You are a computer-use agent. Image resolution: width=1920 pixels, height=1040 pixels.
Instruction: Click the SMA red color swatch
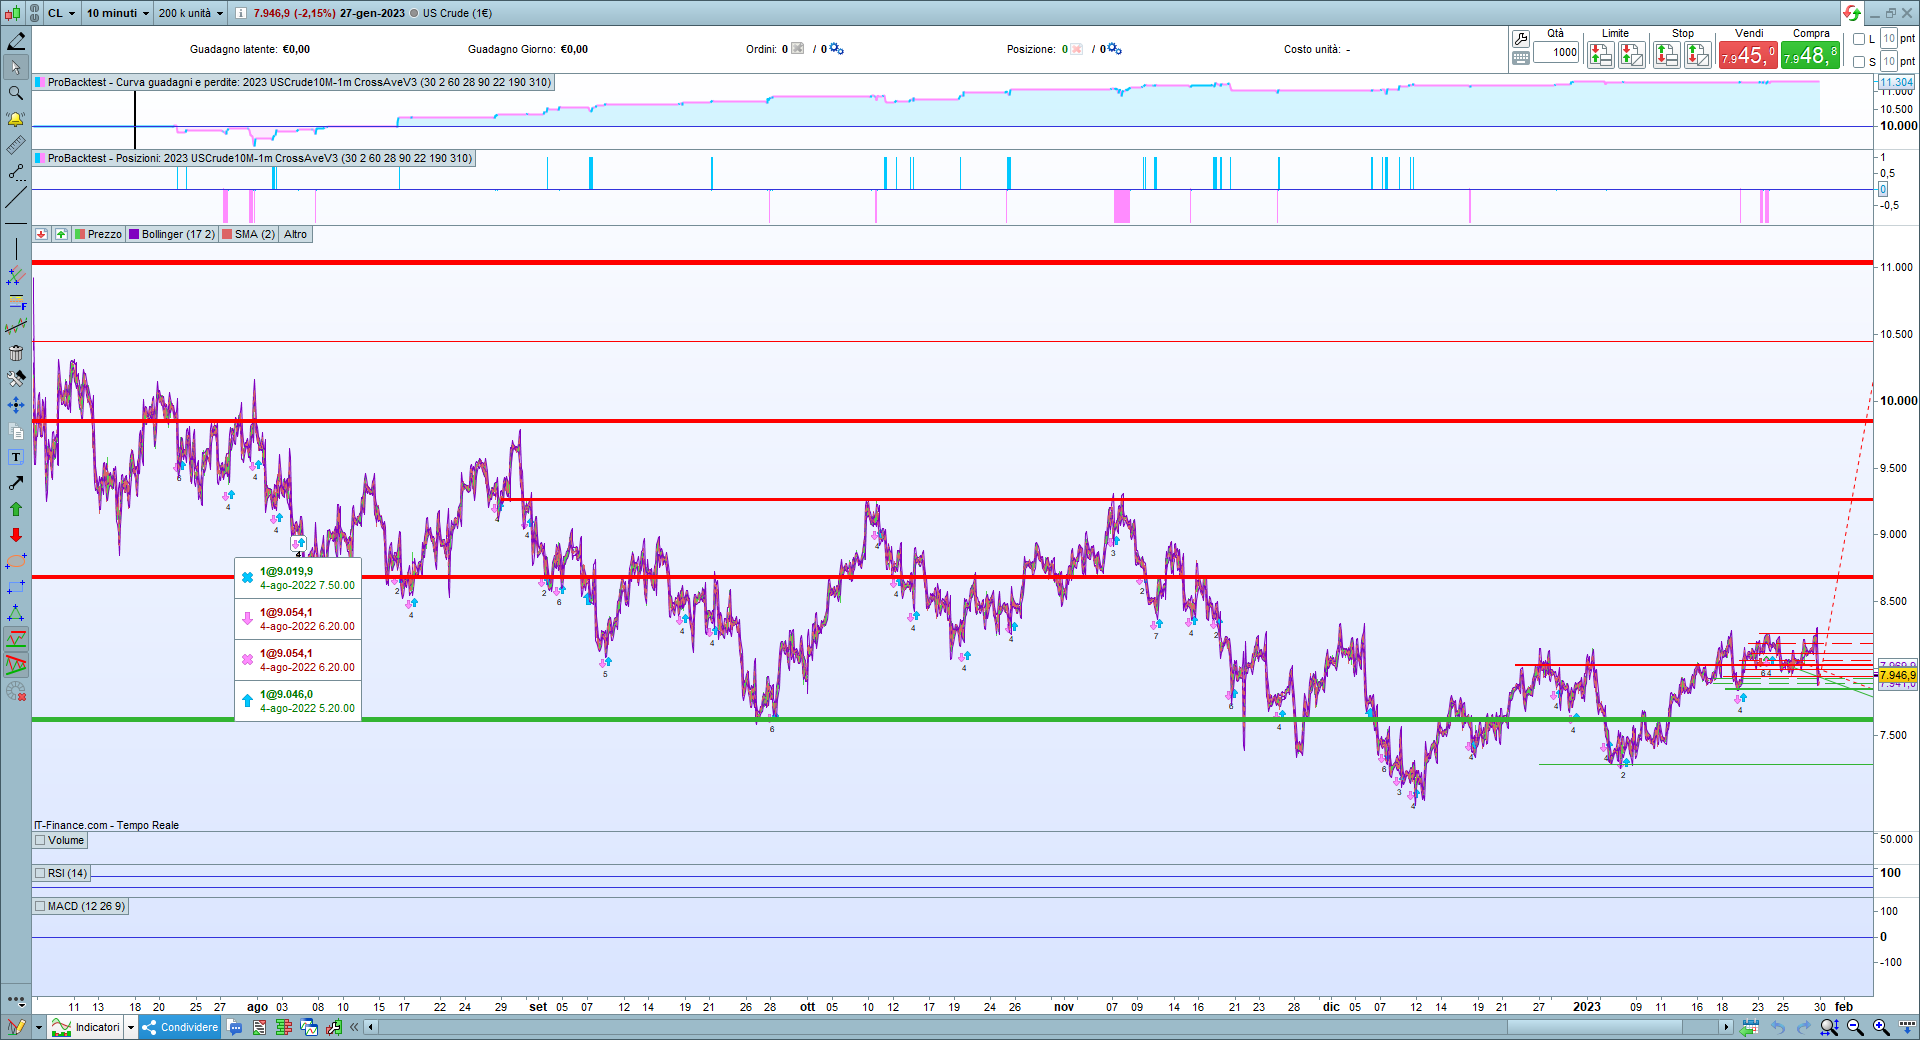tap(227, 234)
